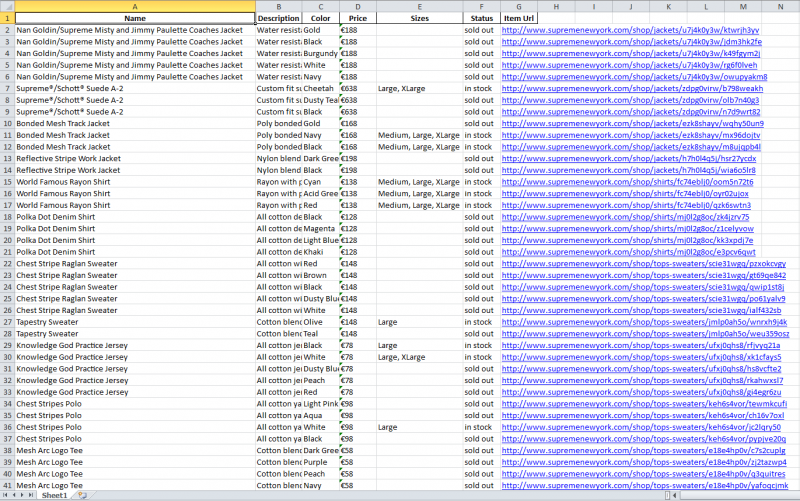Select Chest Stripes Polo in row 34

135,404
